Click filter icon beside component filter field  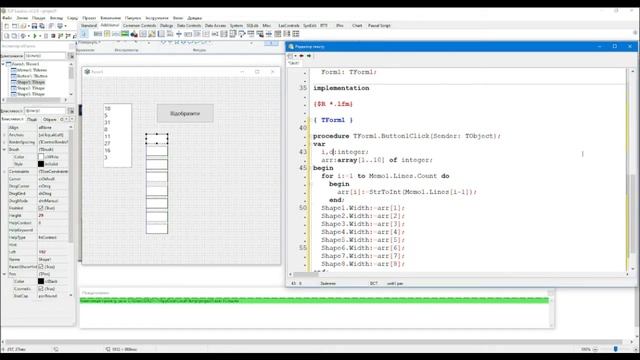tap(71, 56)
